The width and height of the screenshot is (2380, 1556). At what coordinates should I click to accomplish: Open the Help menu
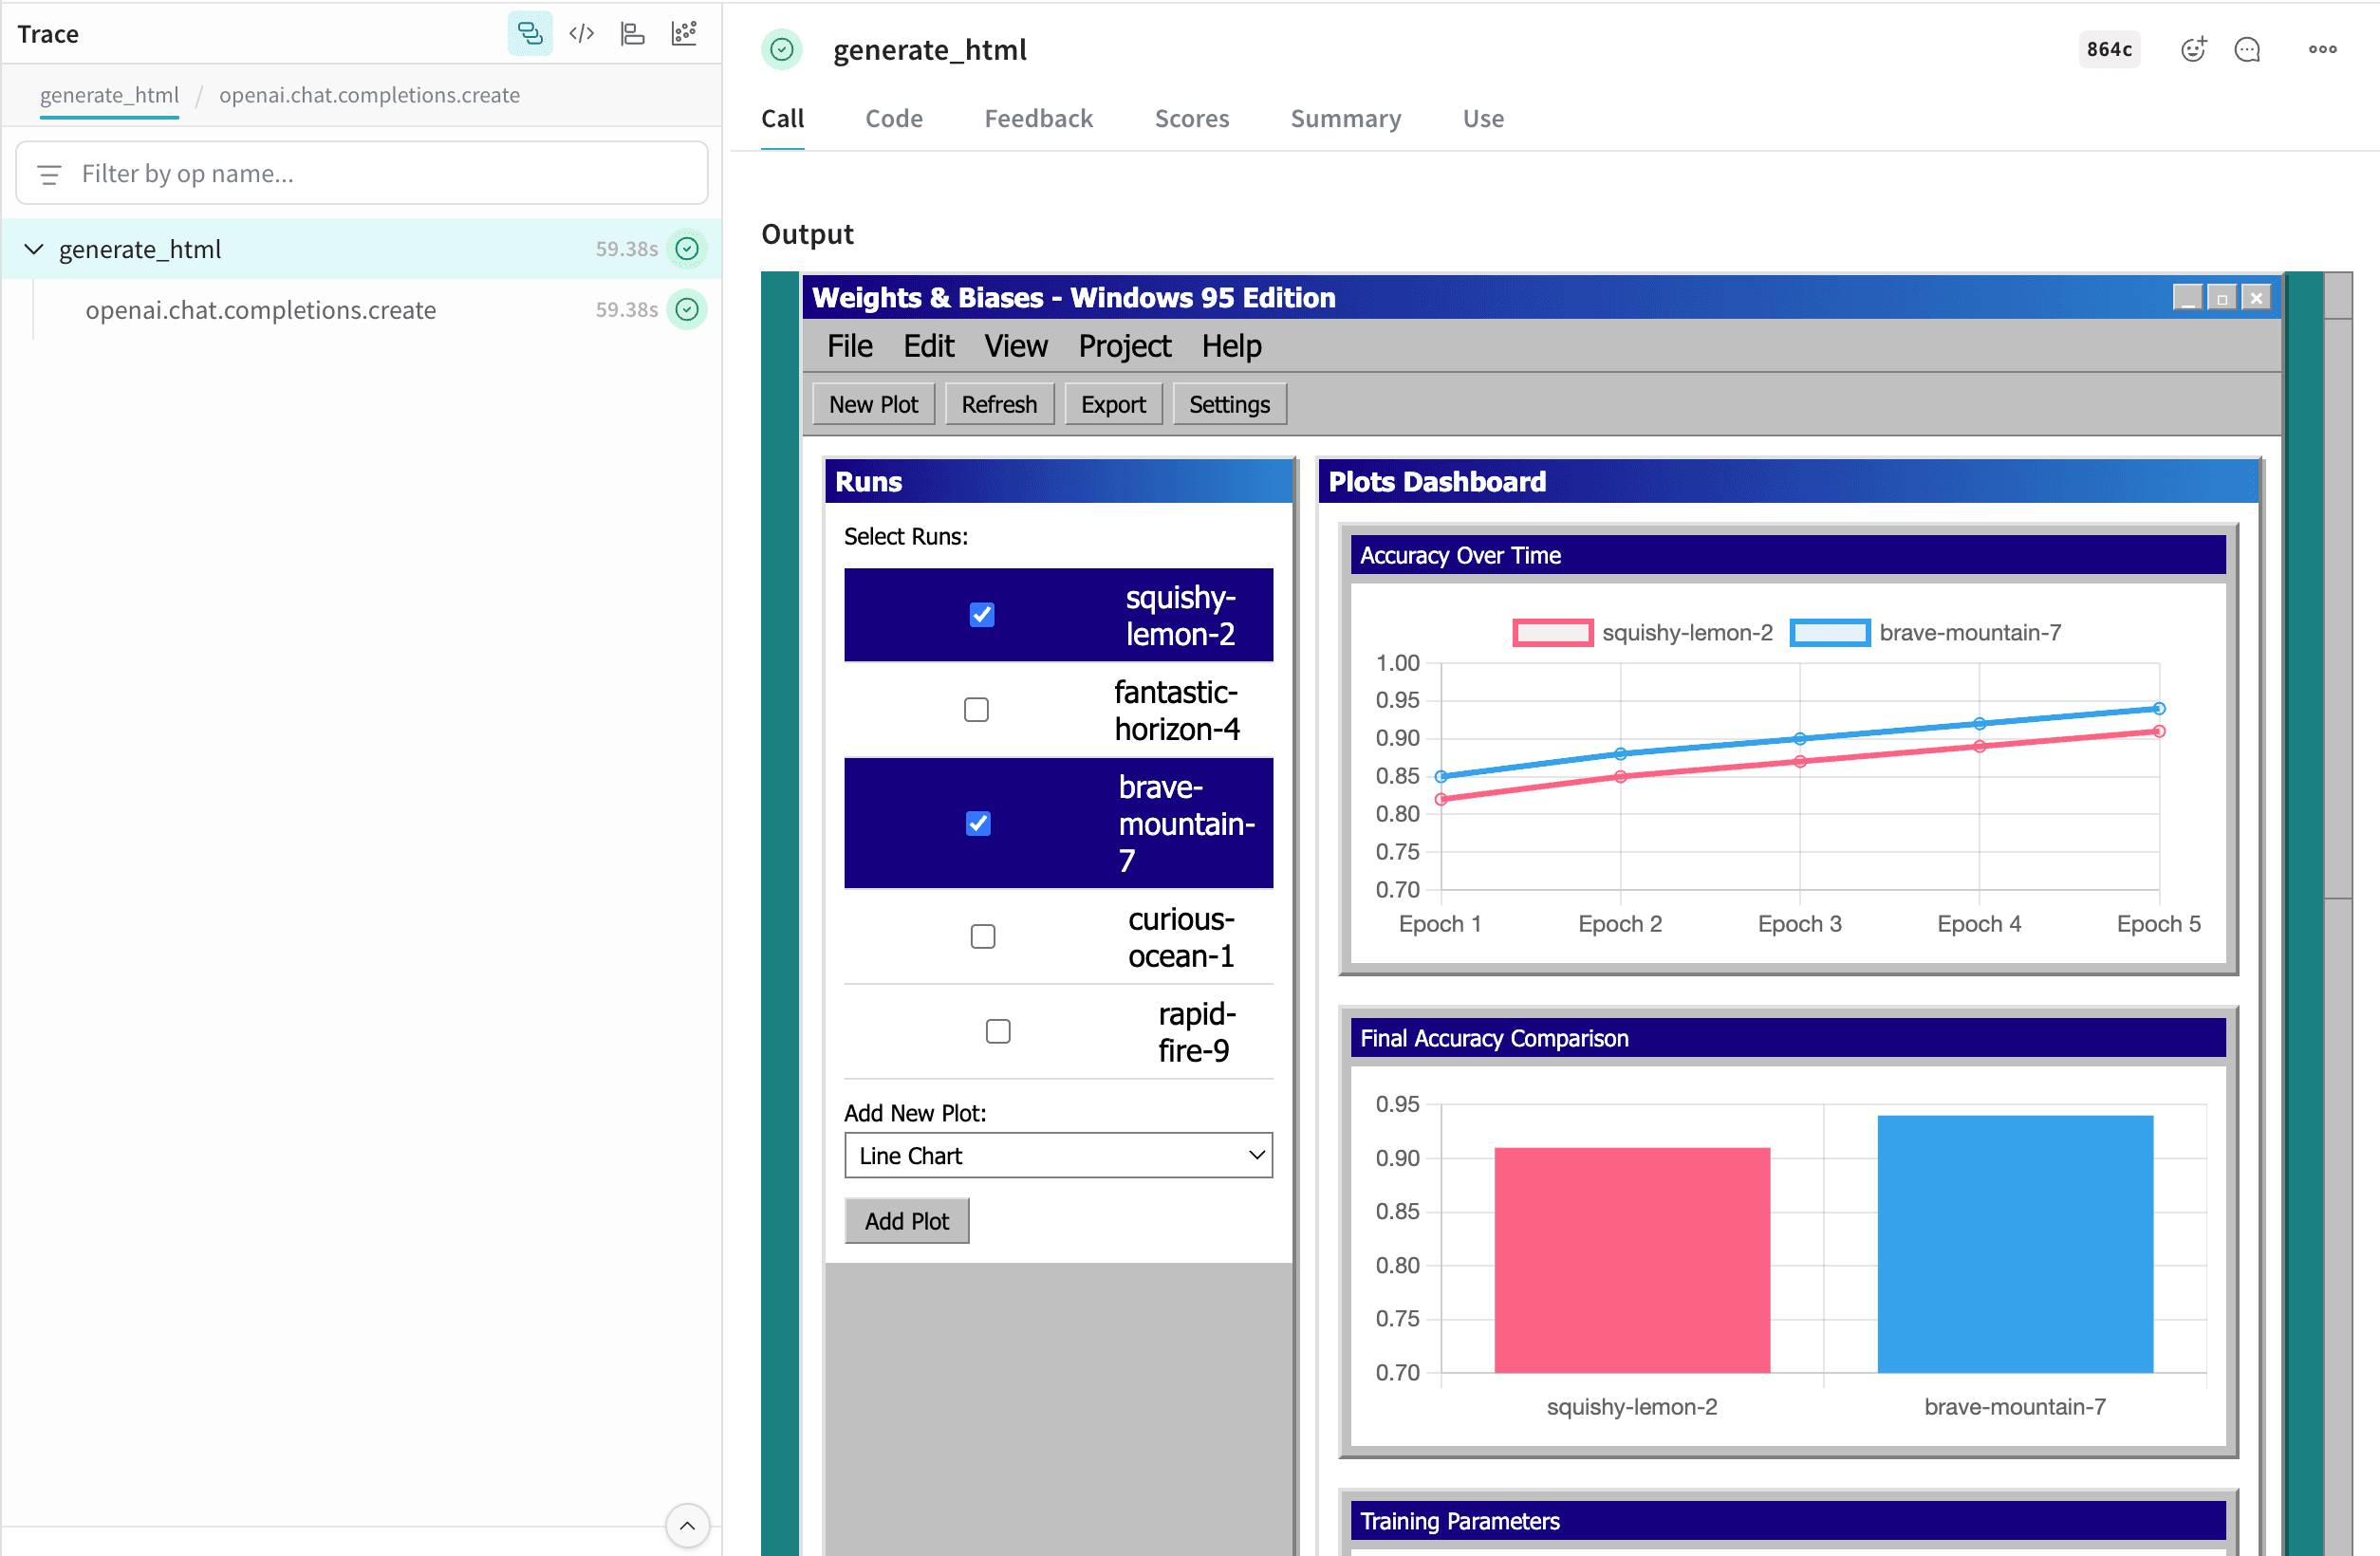click(x=1231, y=346)
